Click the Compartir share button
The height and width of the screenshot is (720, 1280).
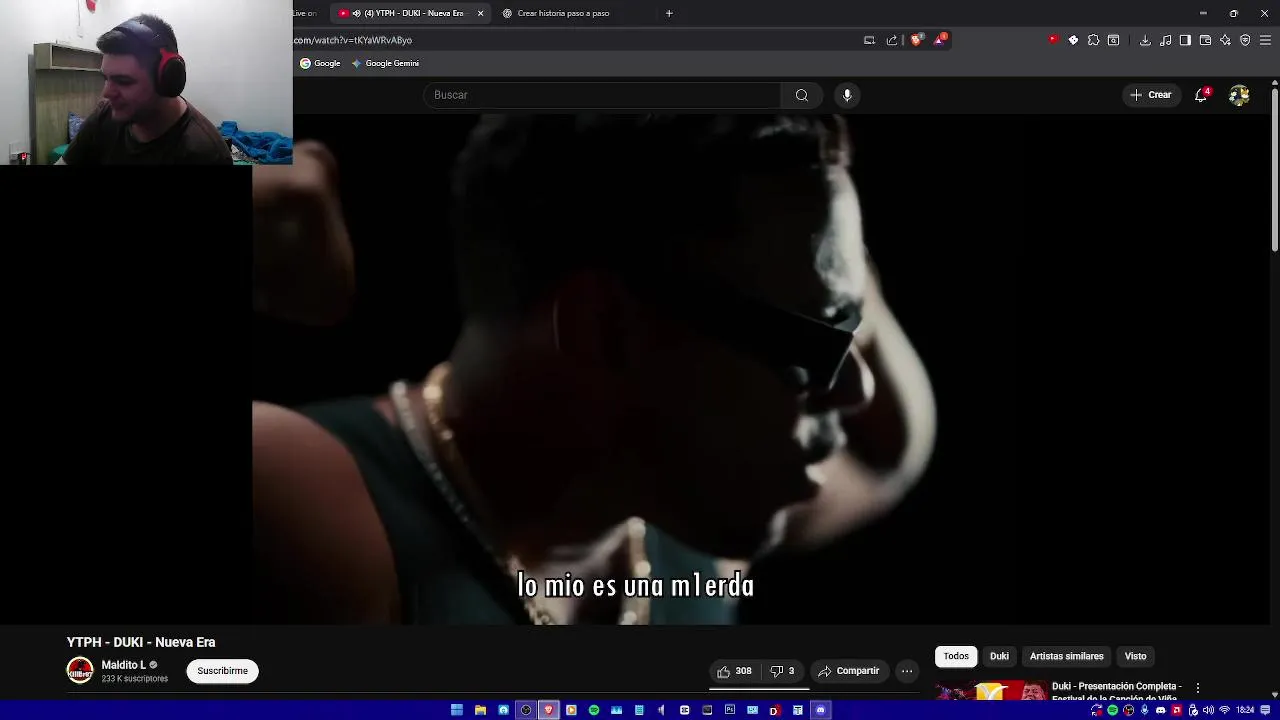pyautogui.click(x=848, y=671)
